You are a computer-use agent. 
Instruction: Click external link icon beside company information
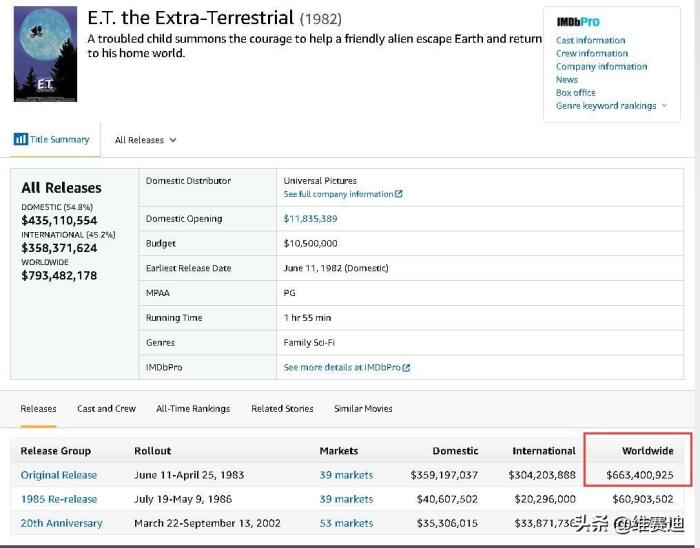pos(399,194)
